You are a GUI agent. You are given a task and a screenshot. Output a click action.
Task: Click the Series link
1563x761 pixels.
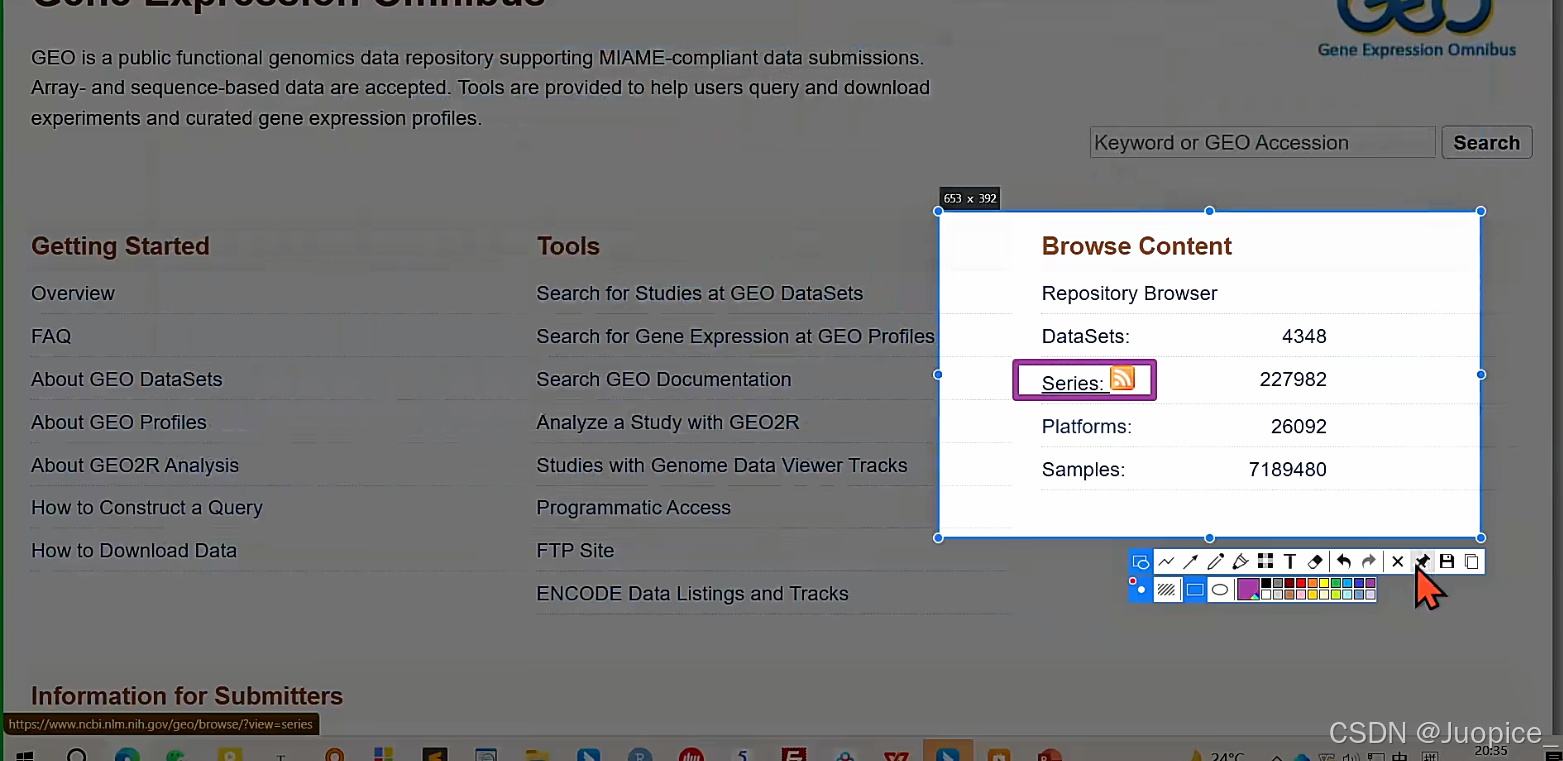(1073, 383)
